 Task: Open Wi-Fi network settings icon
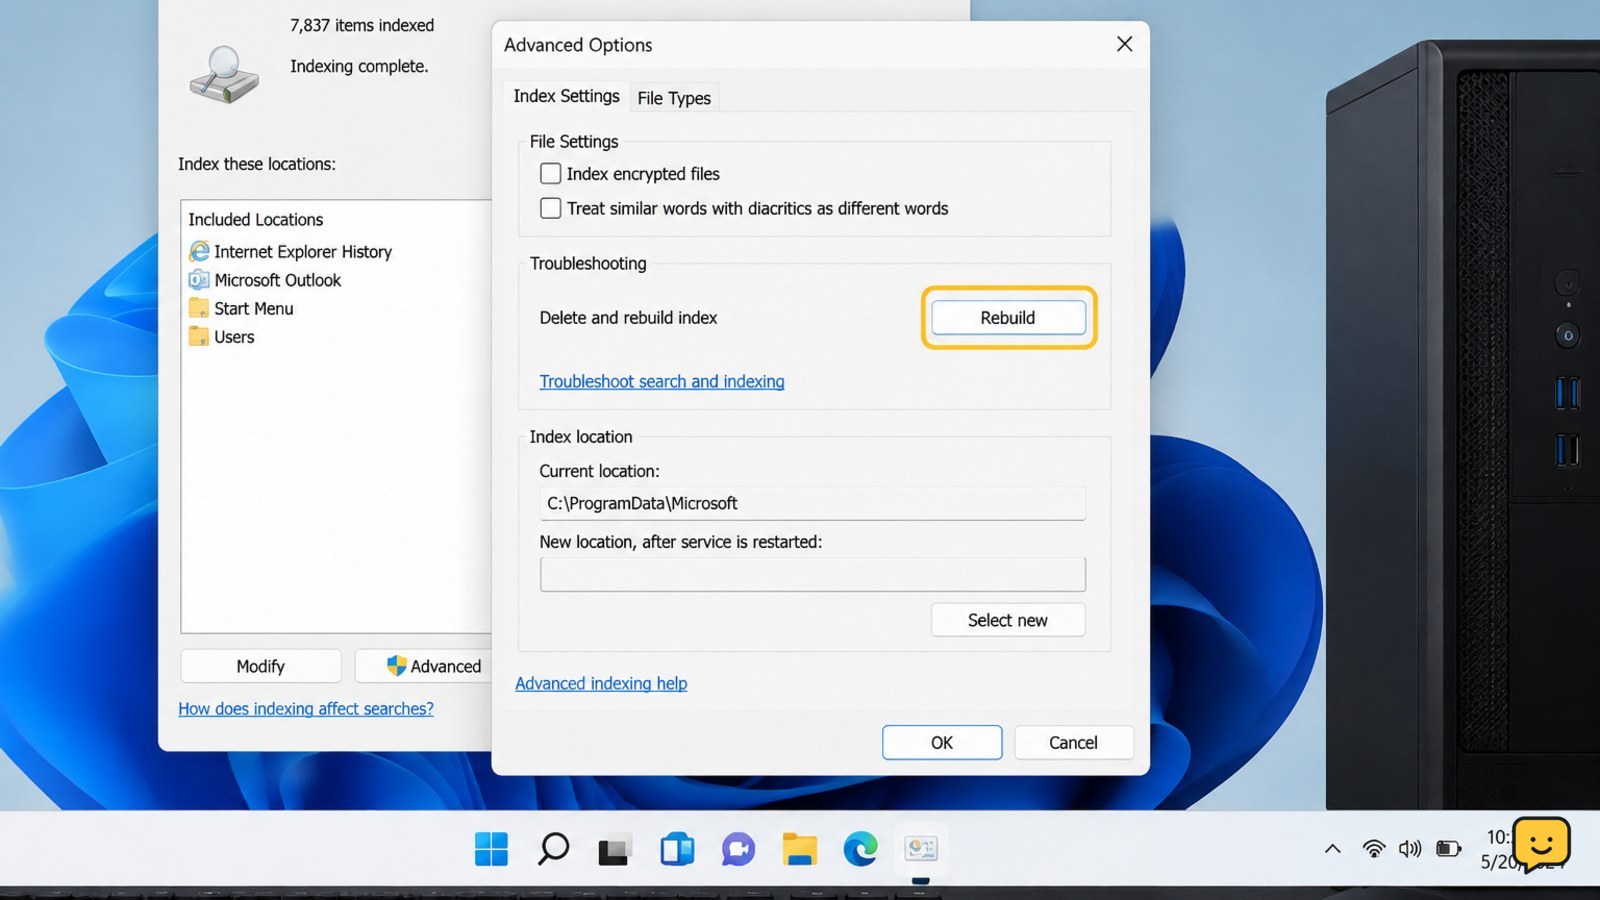click(x=1374, y=849)
